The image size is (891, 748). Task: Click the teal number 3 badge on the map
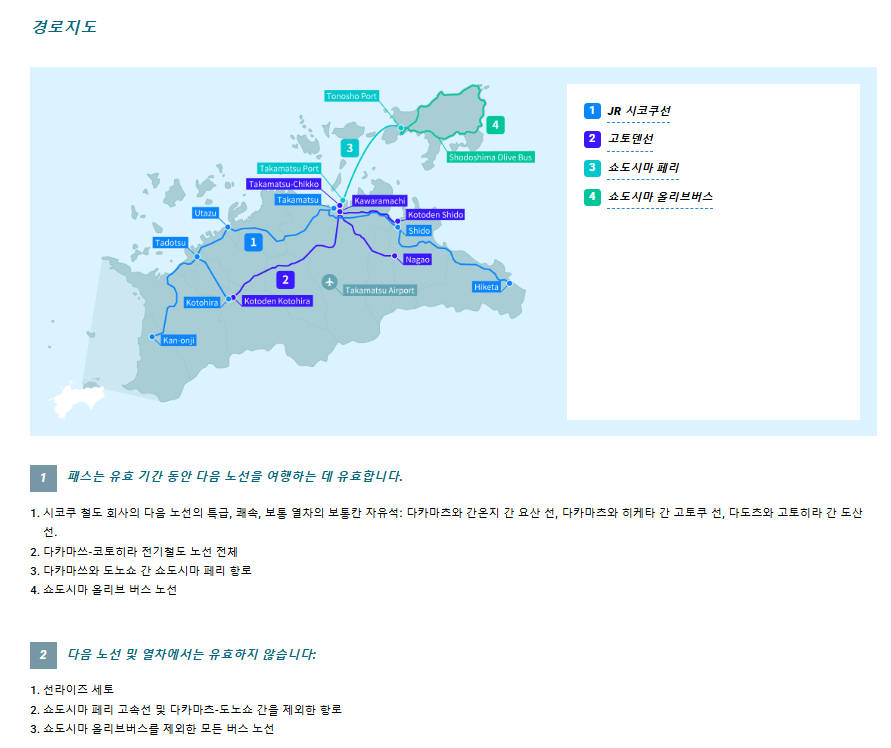tap(348, 147)
